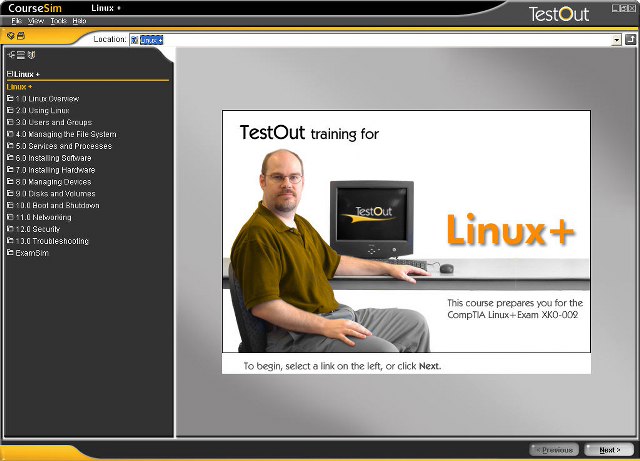Image resolution: width=640 pixels, height=461 pixels.
Task: Click the first icon in the orange toolbar
Action: pos(11,36)
